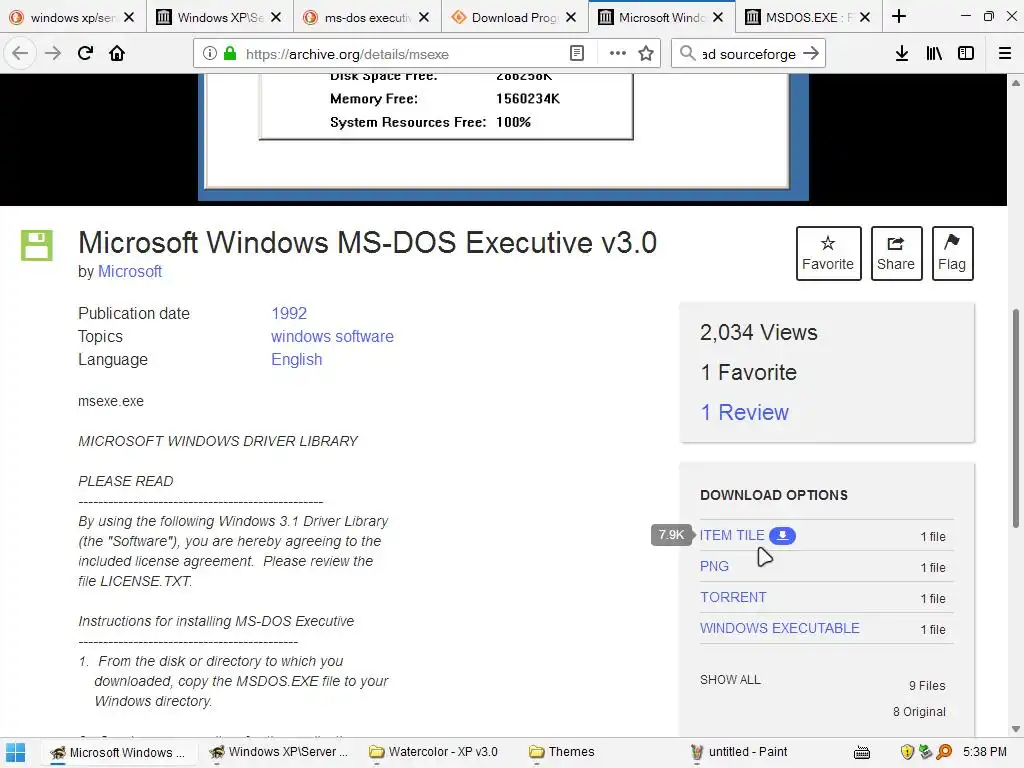Click the search magnifier icon

click(687, 54)
